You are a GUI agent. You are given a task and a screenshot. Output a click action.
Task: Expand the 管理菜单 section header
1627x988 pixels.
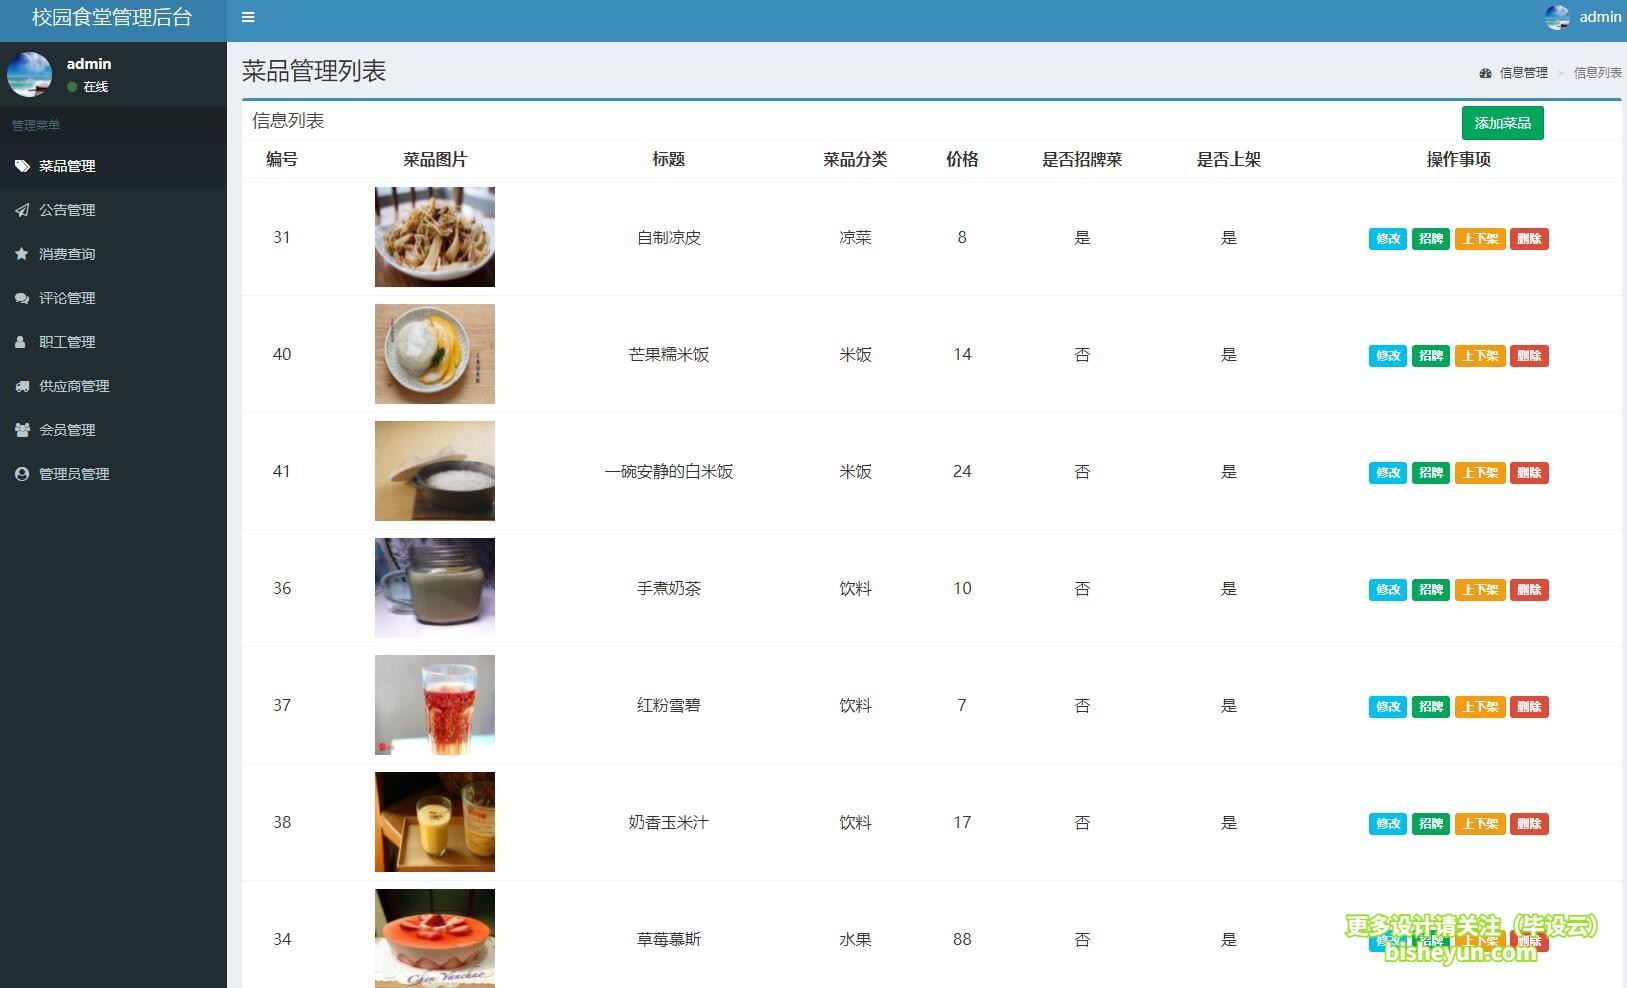35,125
